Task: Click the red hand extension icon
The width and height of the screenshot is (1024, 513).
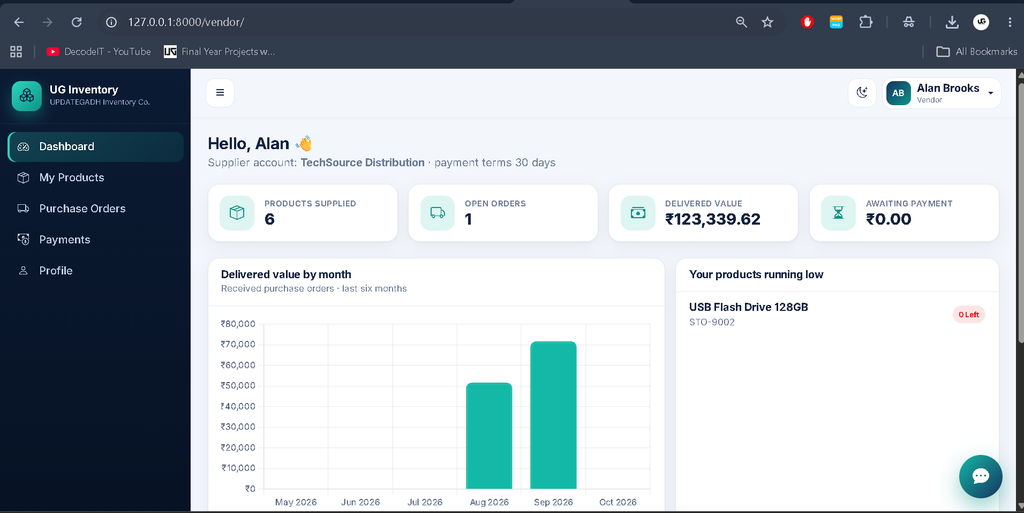Action: (807, 22)
